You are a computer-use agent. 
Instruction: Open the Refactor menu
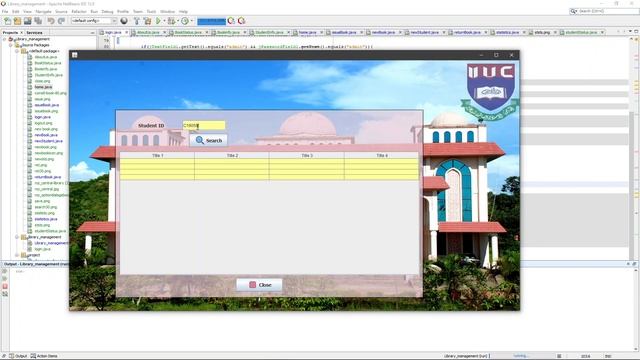pyautogui.click(x=79, y=11)
